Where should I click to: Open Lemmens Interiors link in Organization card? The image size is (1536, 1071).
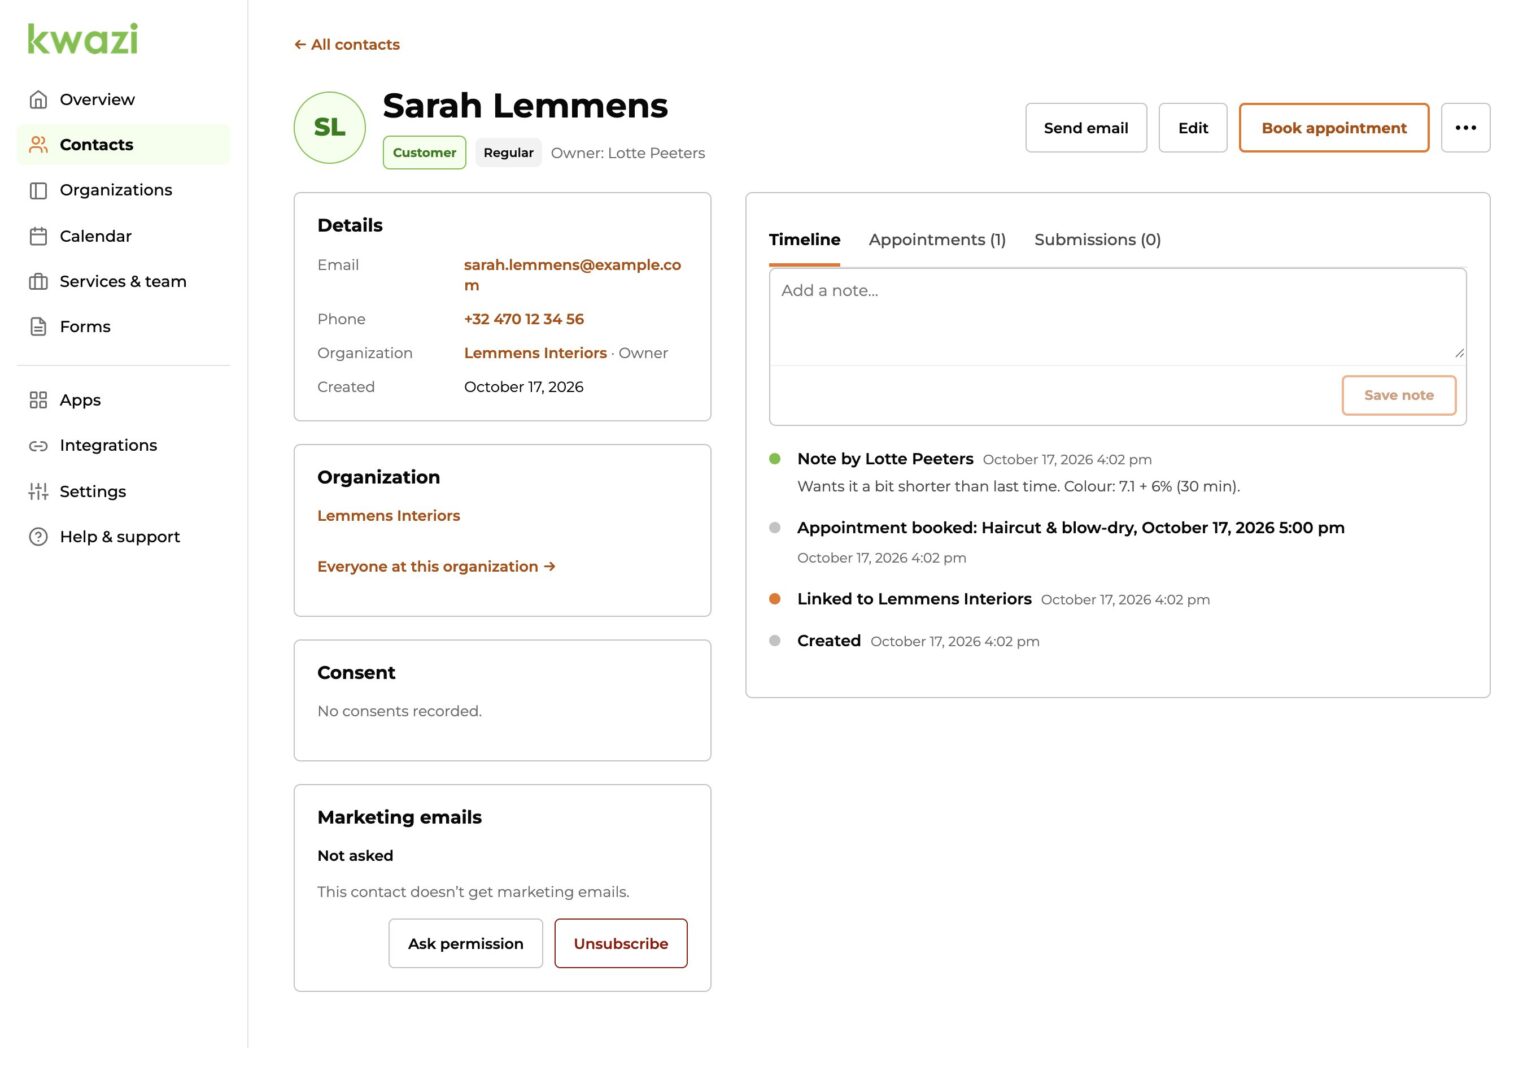click(389, 516)
